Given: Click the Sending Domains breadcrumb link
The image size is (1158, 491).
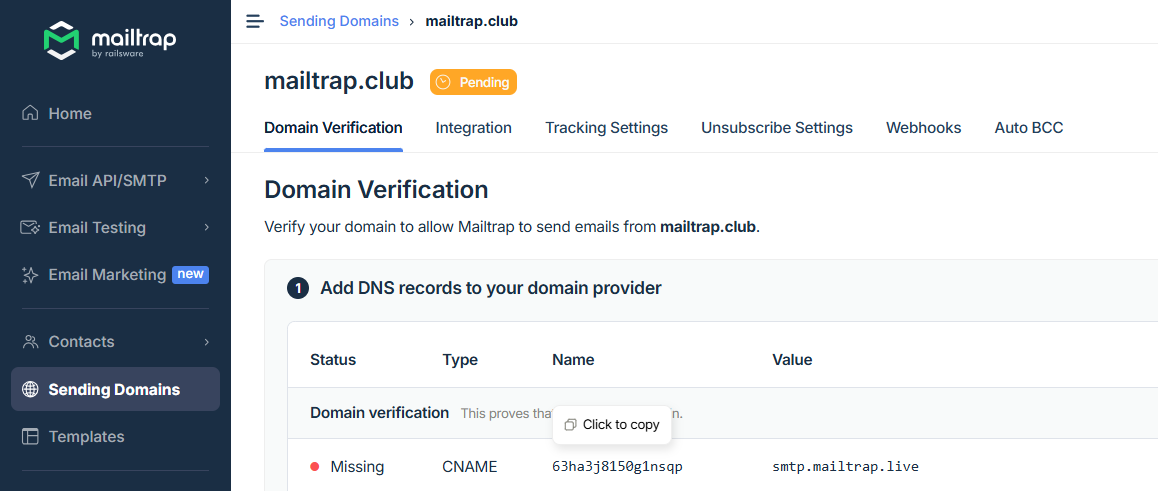Looking at the screenshot, I should point(338,21).
